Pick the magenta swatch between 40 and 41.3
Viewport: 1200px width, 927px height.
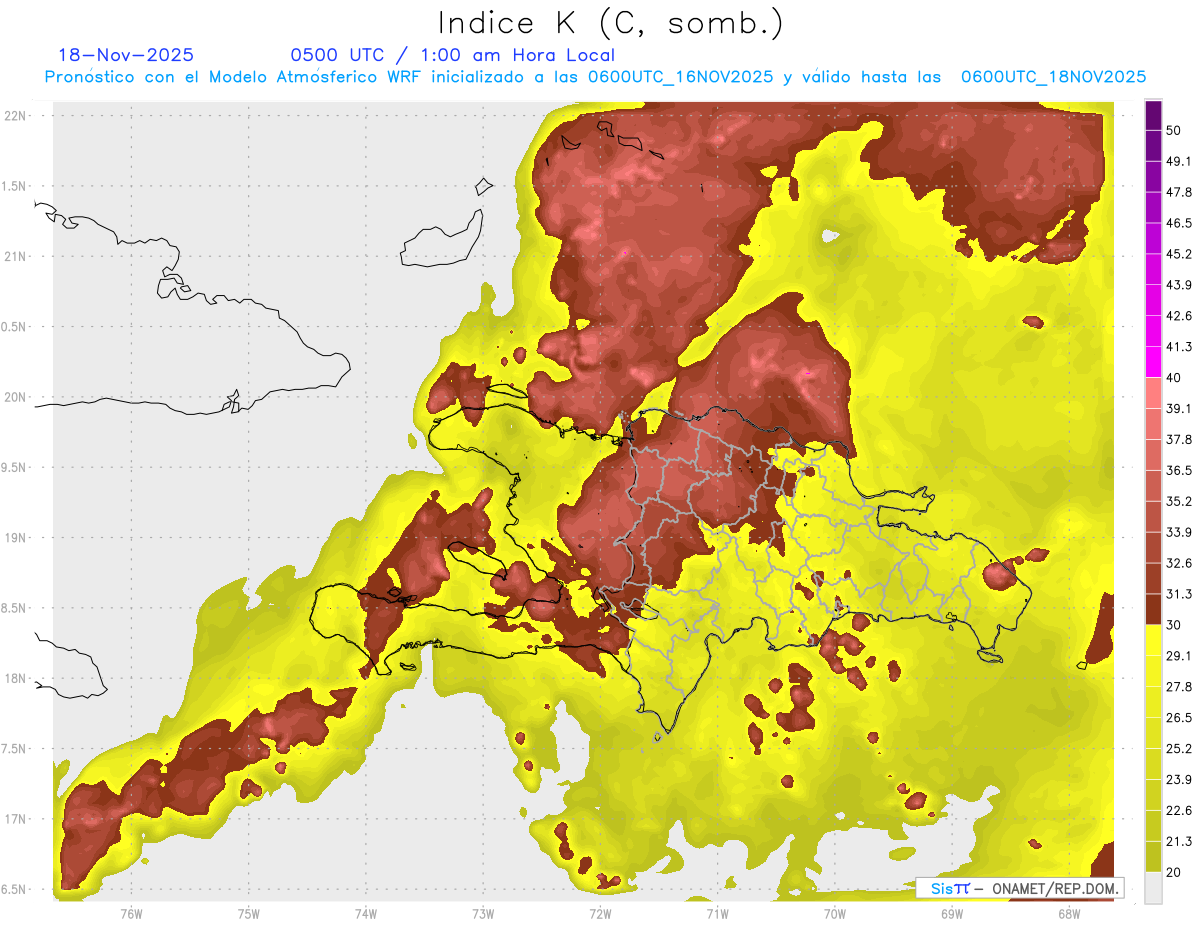(x=1153, y=362)
